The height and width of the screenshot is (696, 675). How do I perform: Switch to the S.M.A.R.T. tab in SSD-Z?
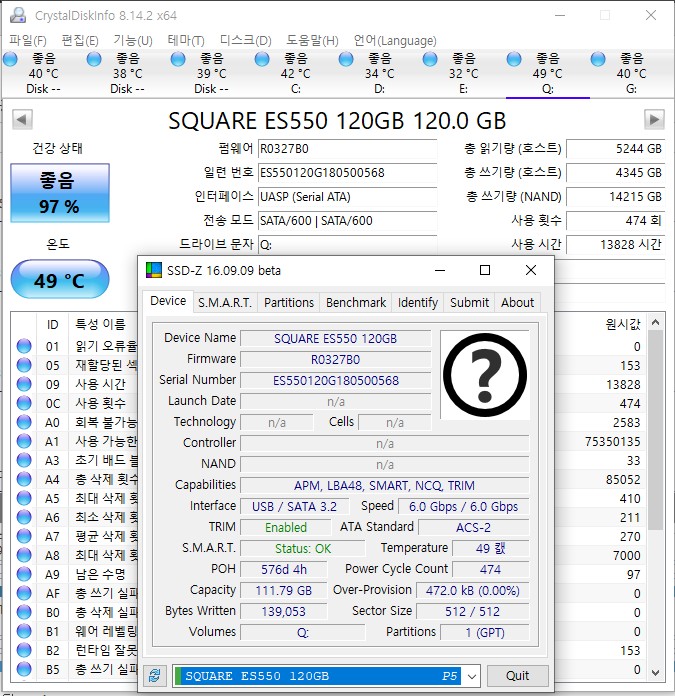click(x=225, y=303)
